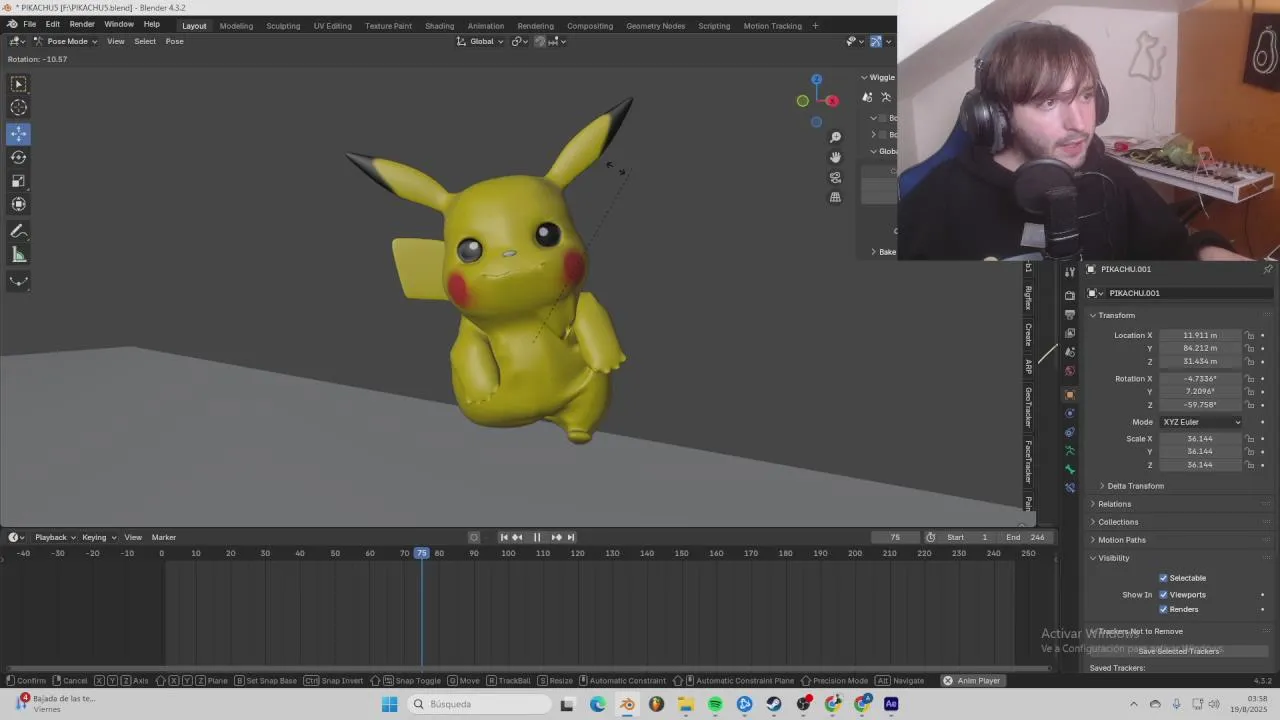Toggle Selectable checkbox in Visibility

1163,578
